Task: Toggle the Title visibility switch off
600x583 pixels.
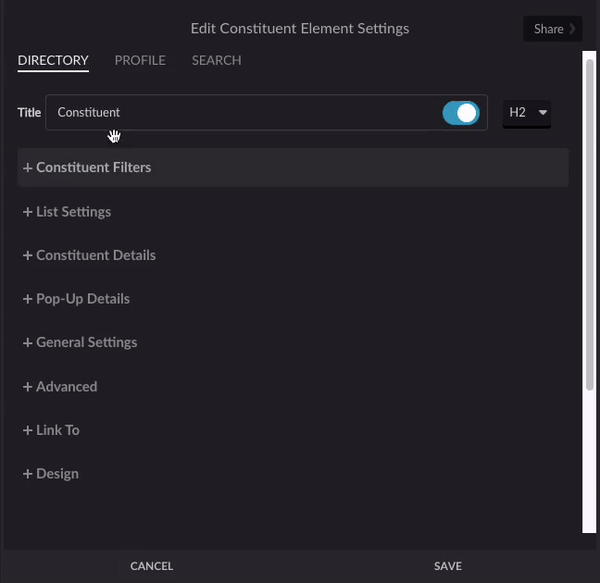Action: click(x=461, y=113)
